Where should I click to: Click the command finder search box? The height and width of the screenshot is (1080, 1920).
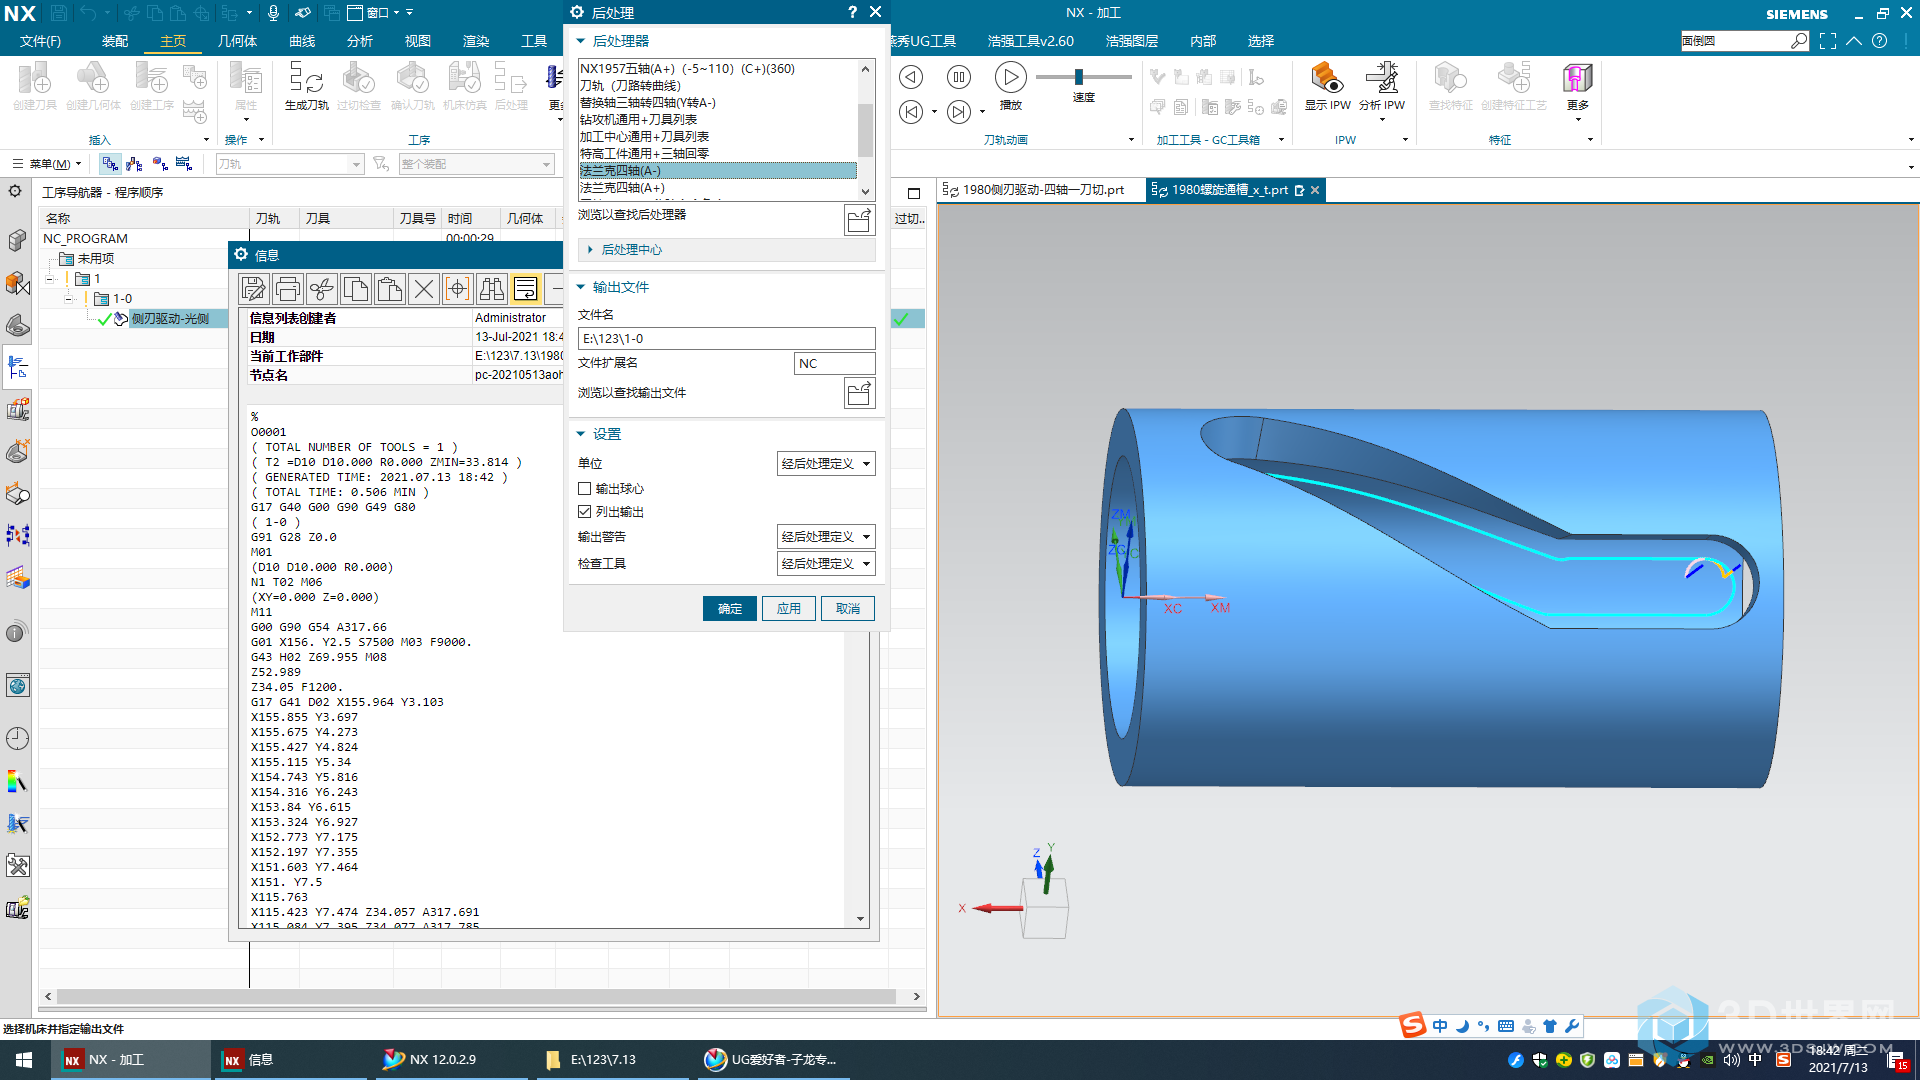pyautogui.click(x=1744, y=41)
